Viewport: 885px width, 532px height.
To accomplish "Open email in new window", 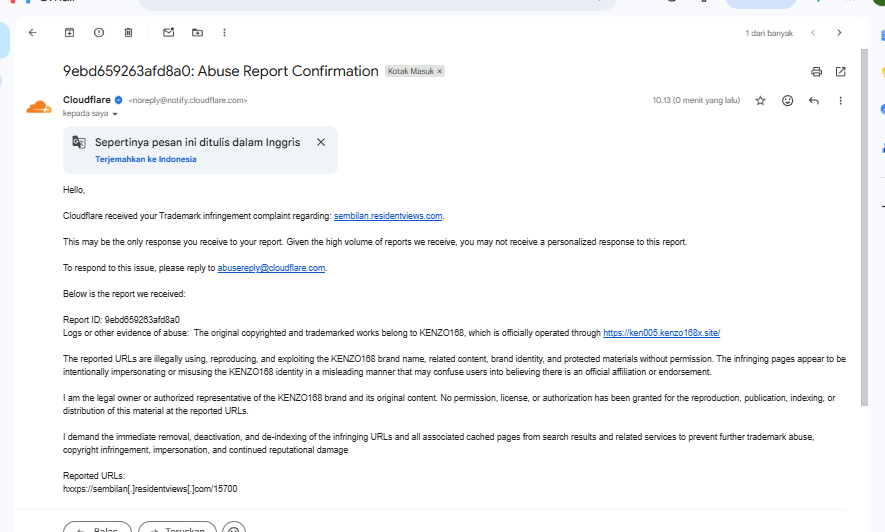I will pos(840,72).
